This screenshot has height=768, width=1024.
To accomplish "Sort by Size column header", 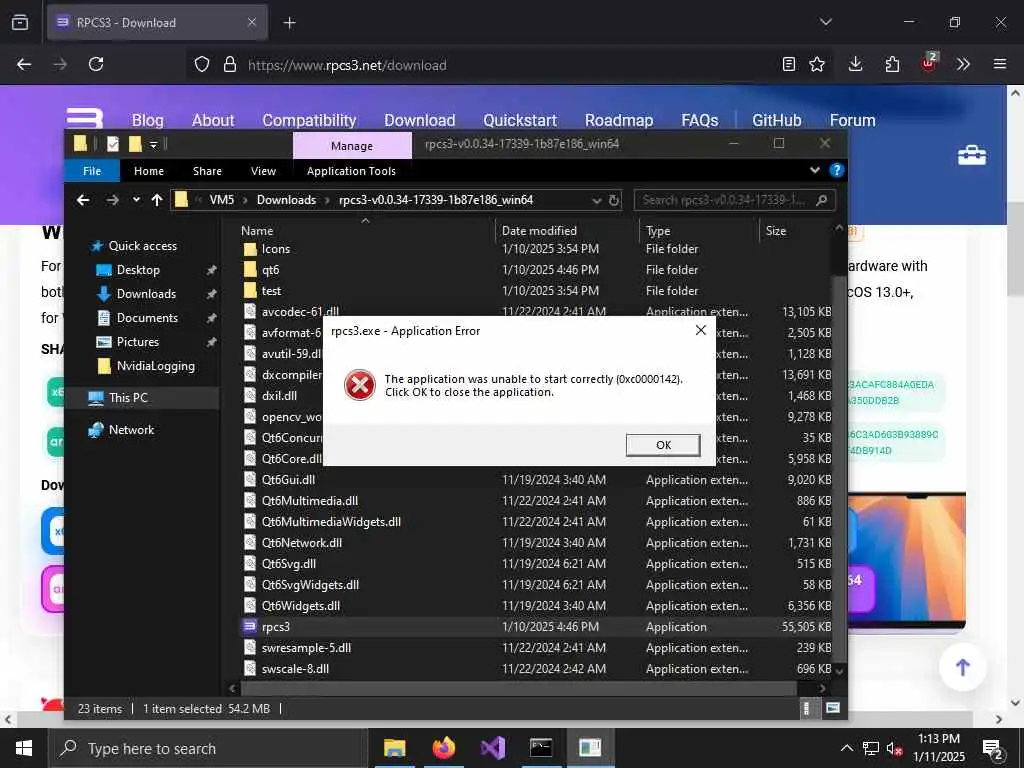I will coord(776,231).
